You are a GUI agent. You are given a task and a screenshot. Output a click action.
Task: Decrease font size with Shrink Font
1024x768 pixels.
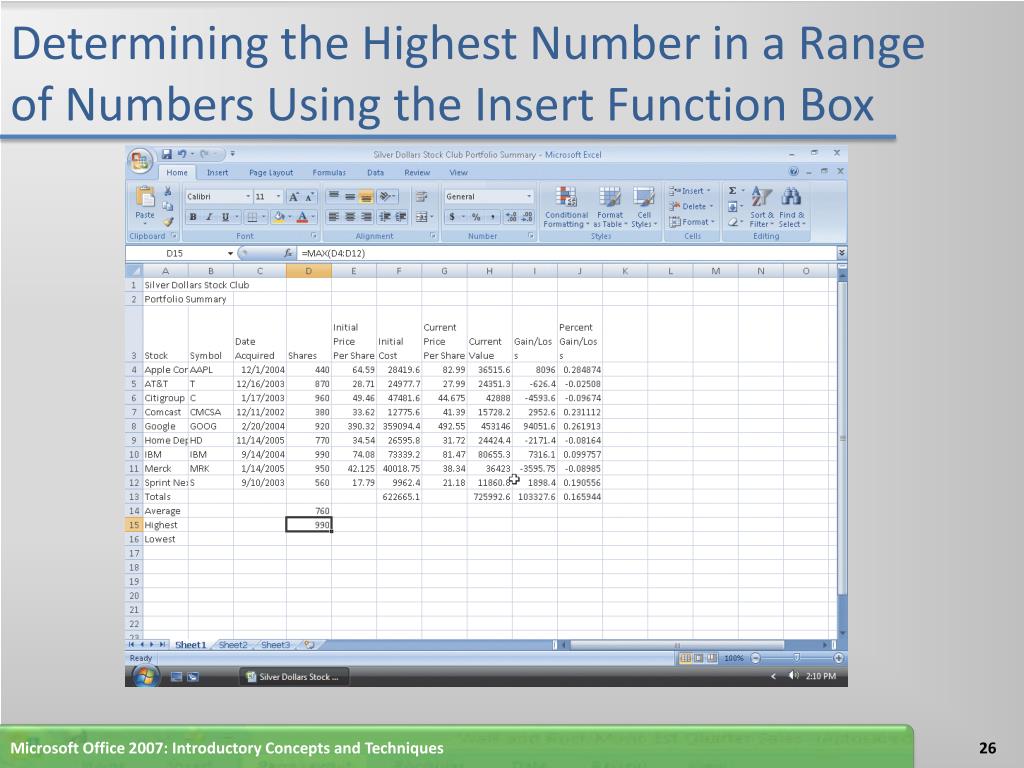click(310, 197)
